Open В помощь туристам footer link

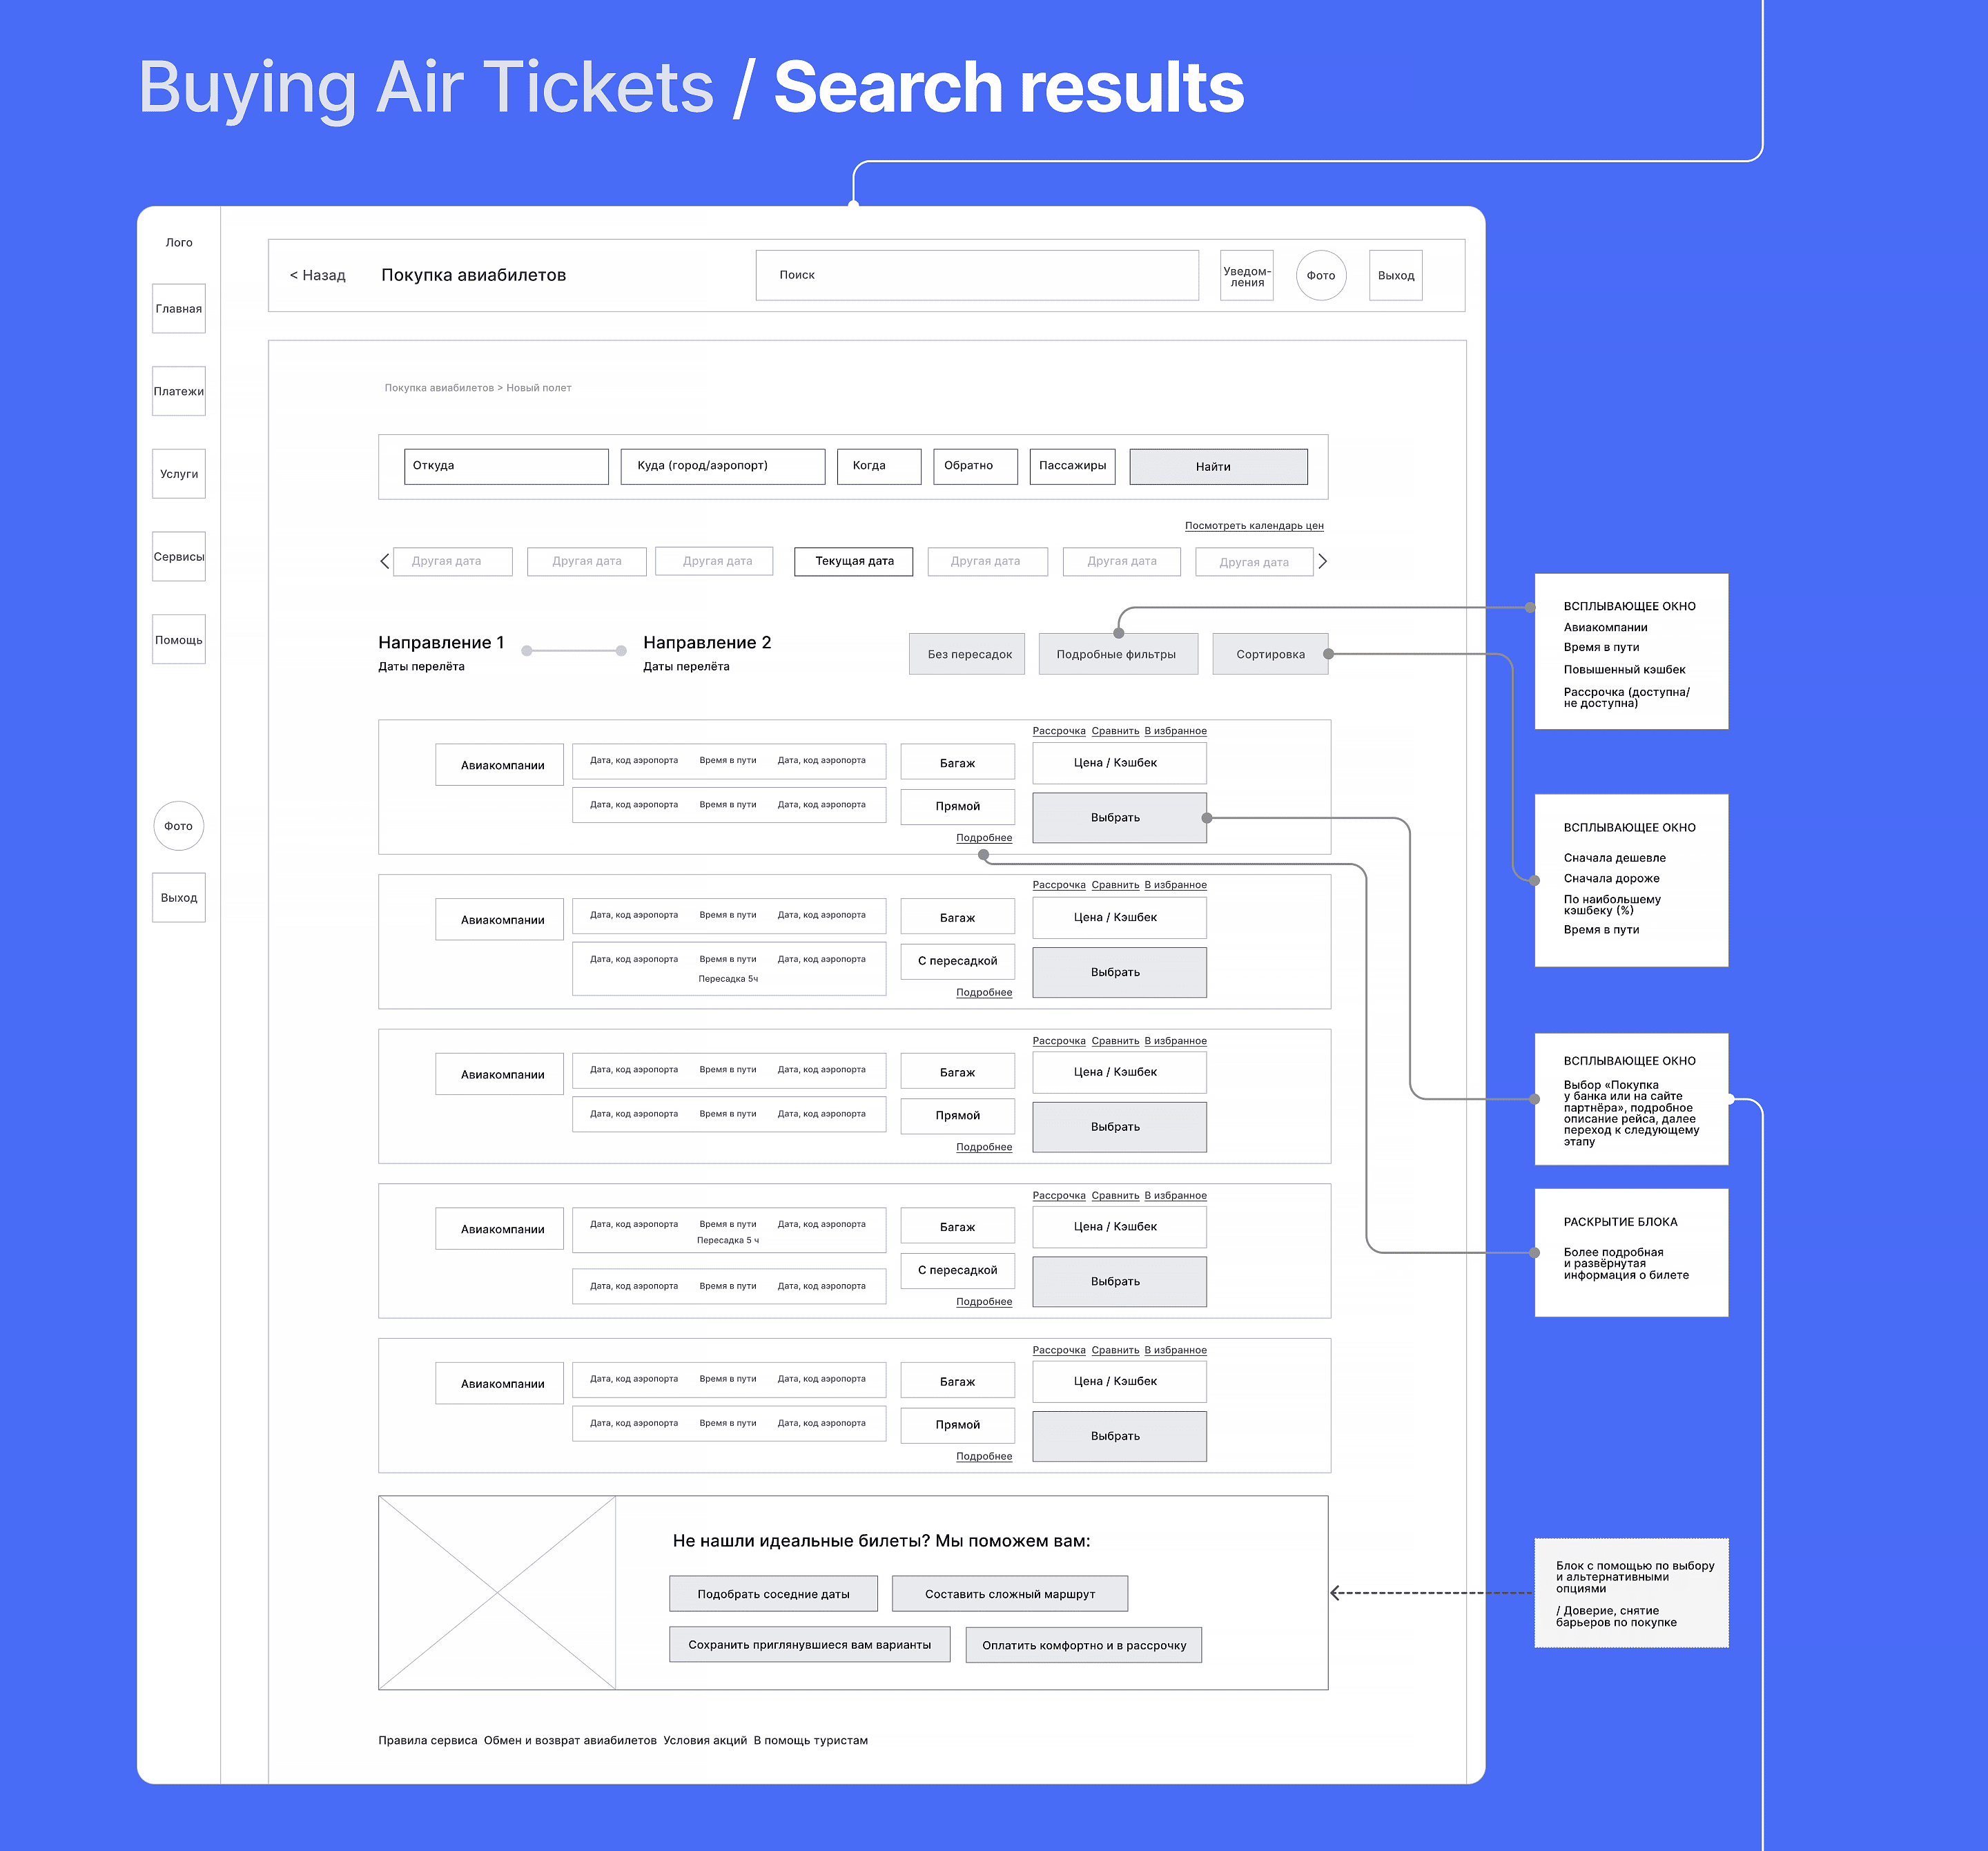[811, 1741]
